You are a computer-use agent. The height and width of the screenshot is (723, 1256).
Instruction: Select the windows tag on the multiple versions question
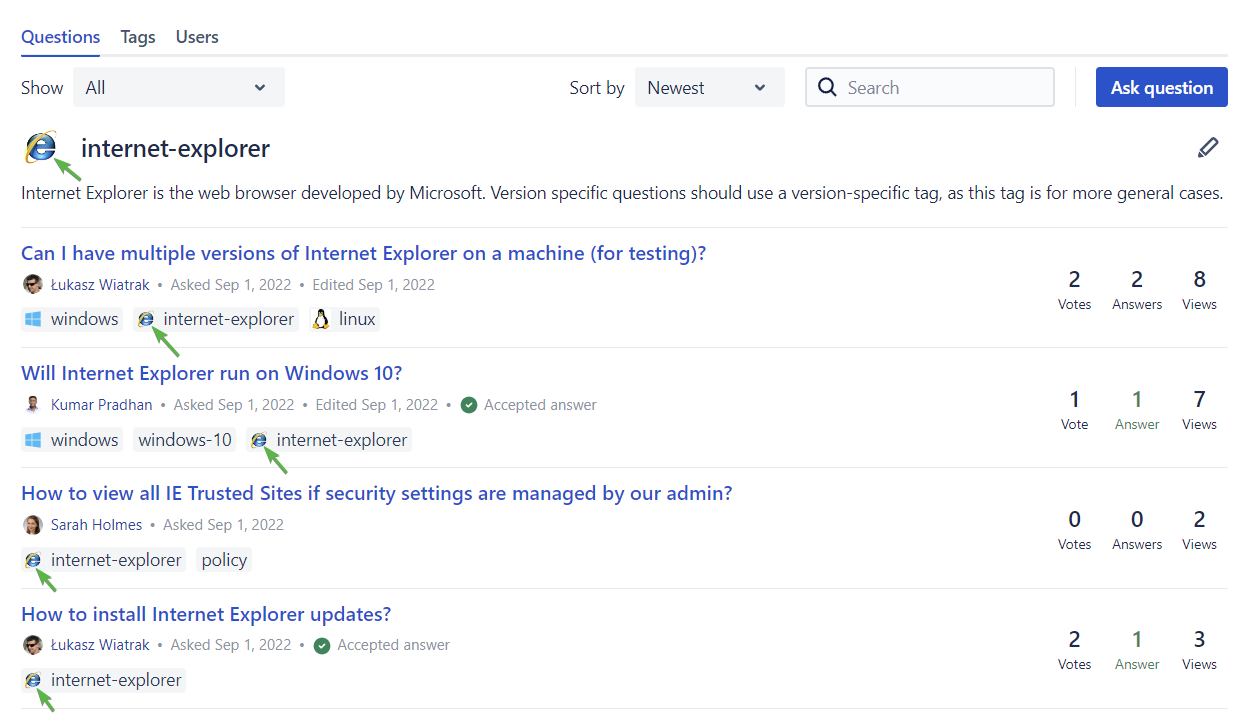72,319
